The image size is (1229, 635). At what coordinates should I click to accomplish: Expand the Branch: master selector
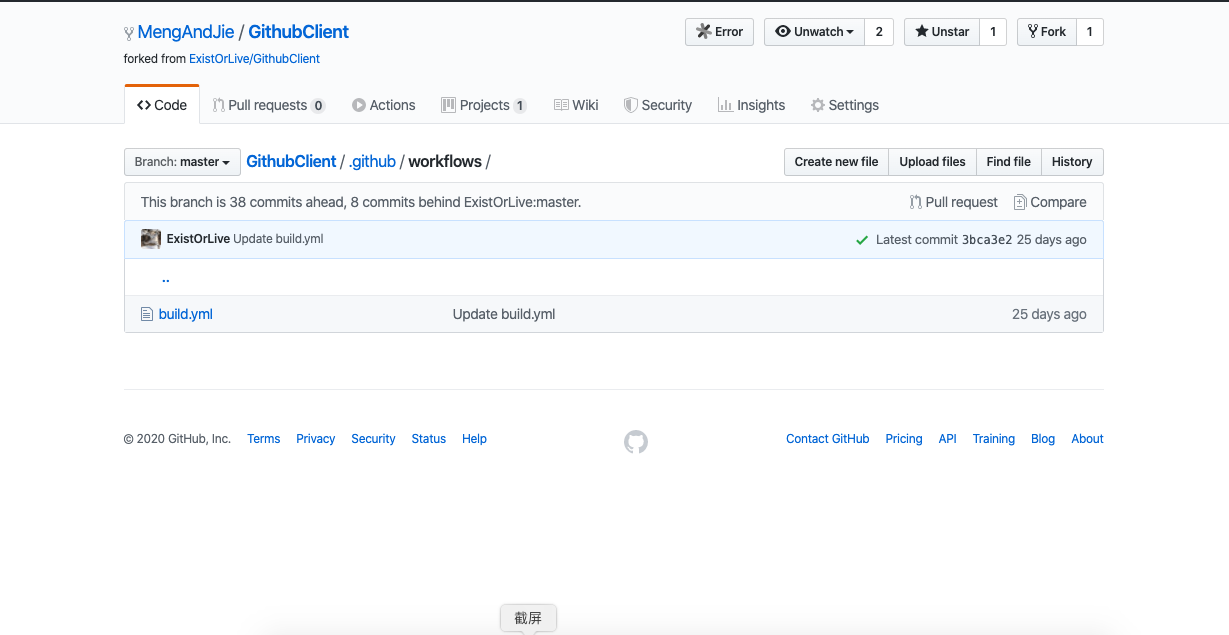(182, 162)
